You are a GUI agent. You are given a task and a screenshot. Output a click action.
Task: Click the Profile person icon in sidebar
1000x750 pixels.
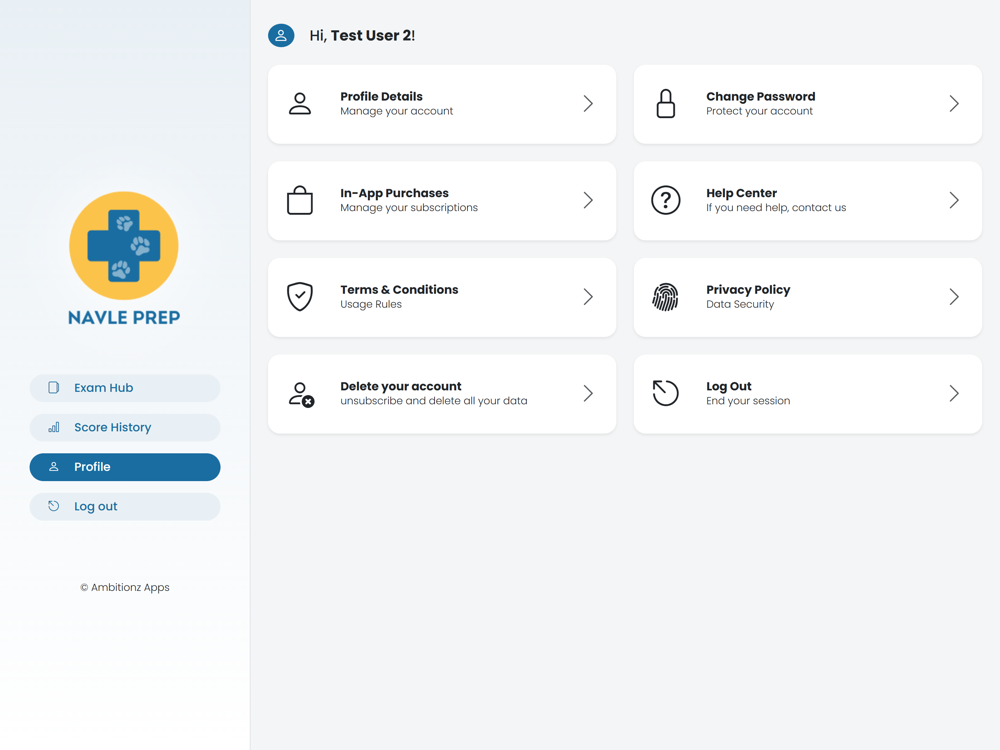click(54, 467)
